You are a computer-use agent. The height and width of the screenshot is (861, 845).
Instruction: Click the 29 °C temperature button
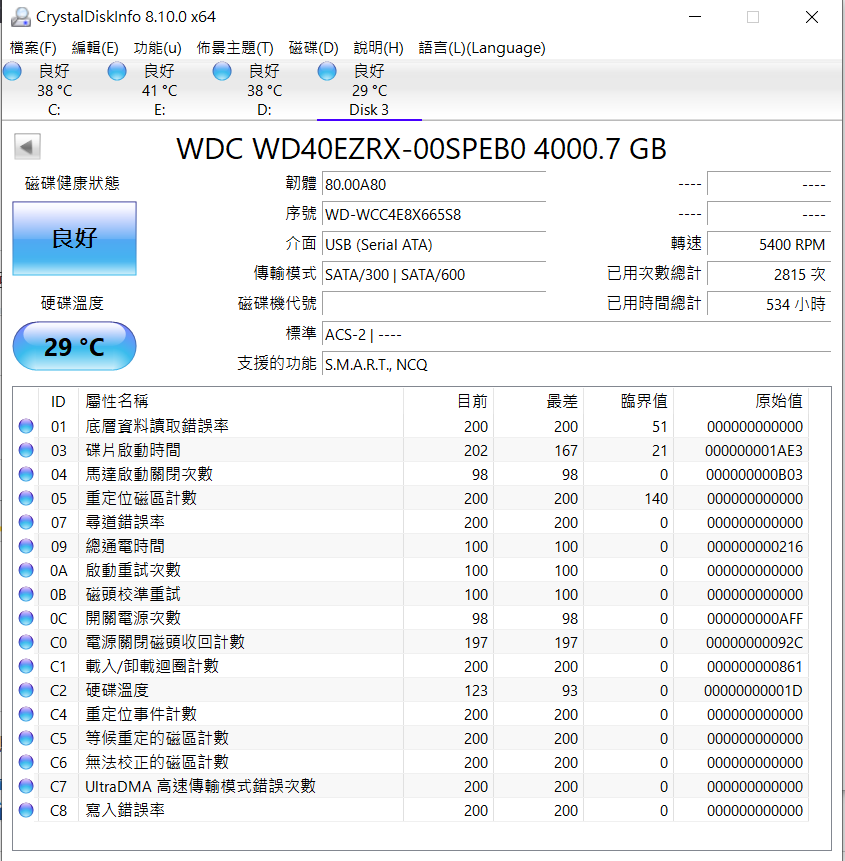point(74,347)
